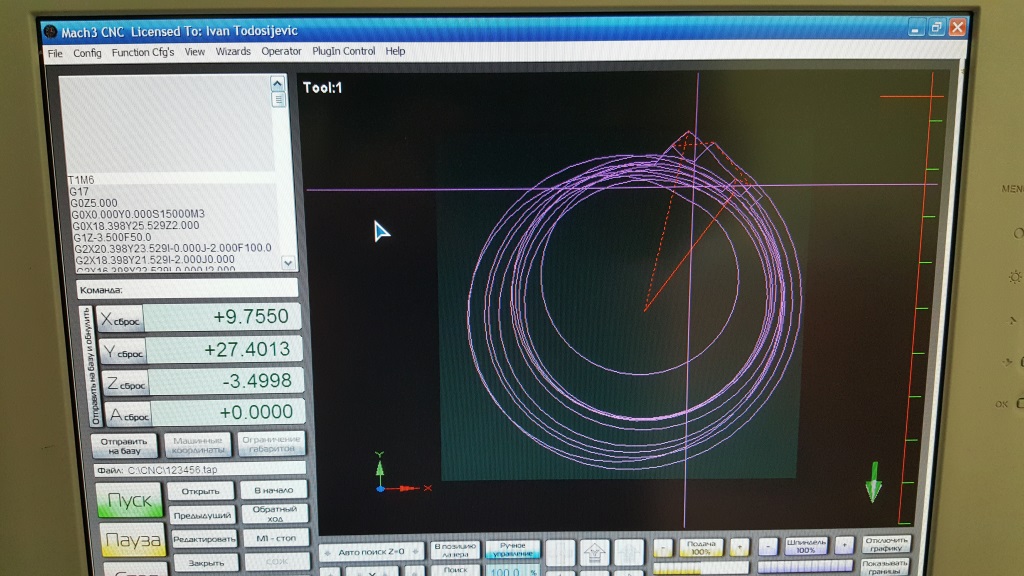The height and width of the screenshot is (576, 1024).
Task: Open the Function Cfg's menu
Action: click(142, 52)
